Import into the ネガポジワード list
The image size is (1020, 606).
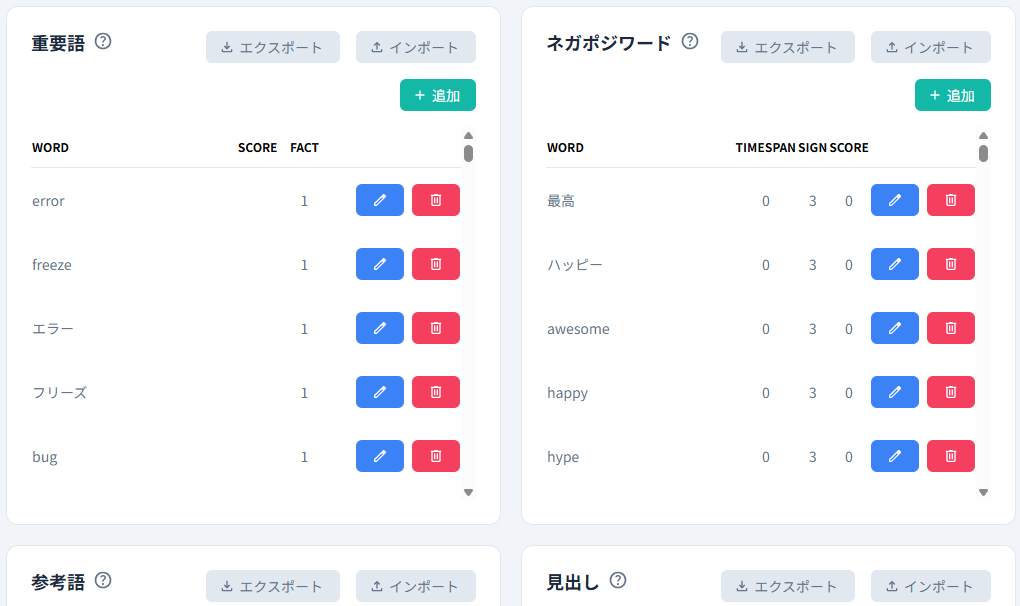tap(930, 47)
